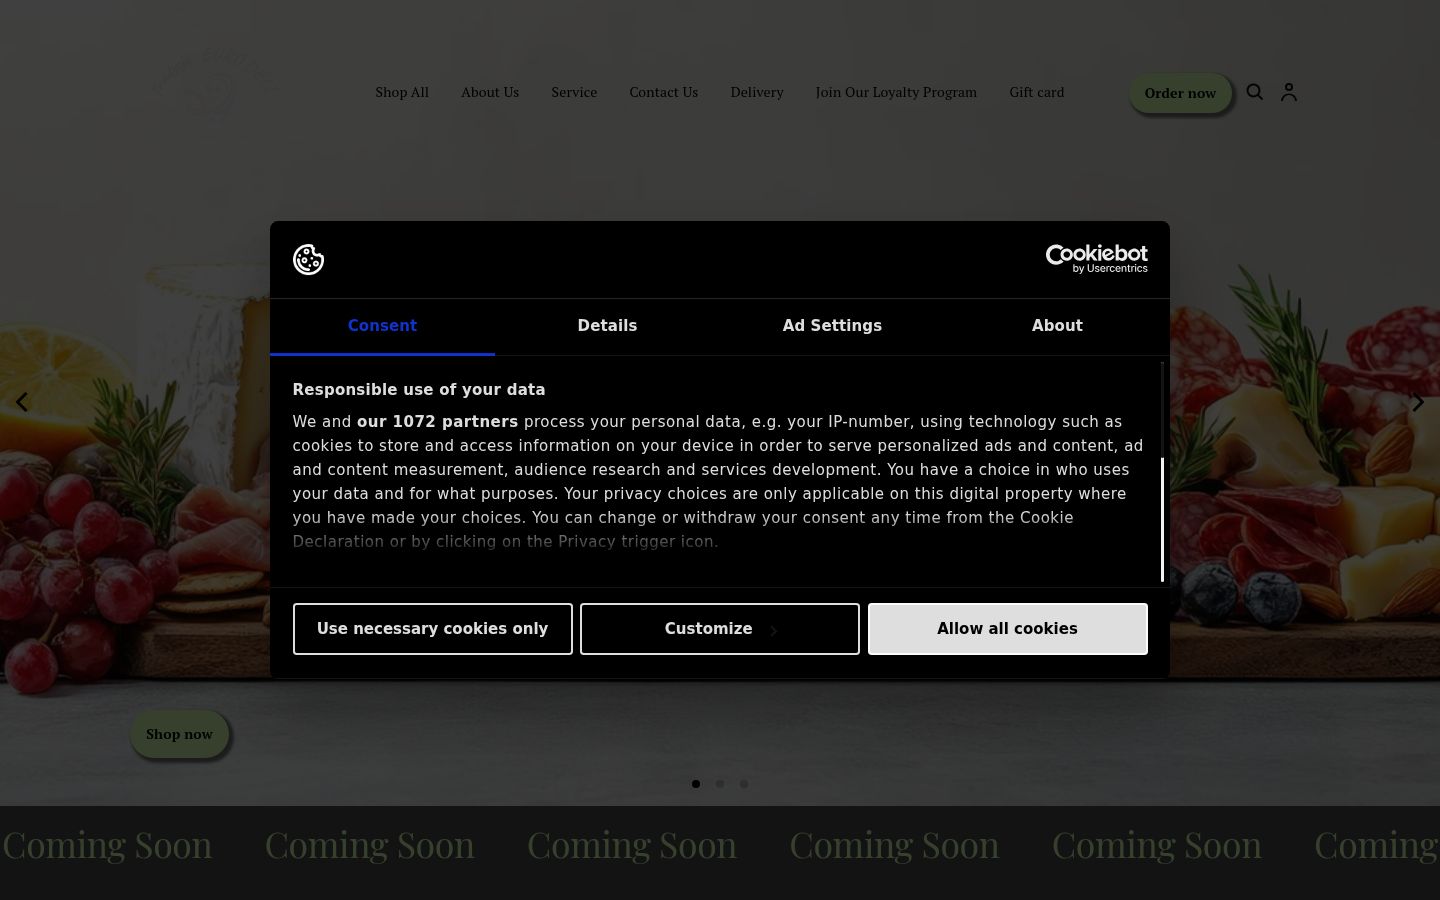Image resolution: width=1440 pixels, height=900 pixels.
Task: Open Shop All menu item
Action: (402, 92)
